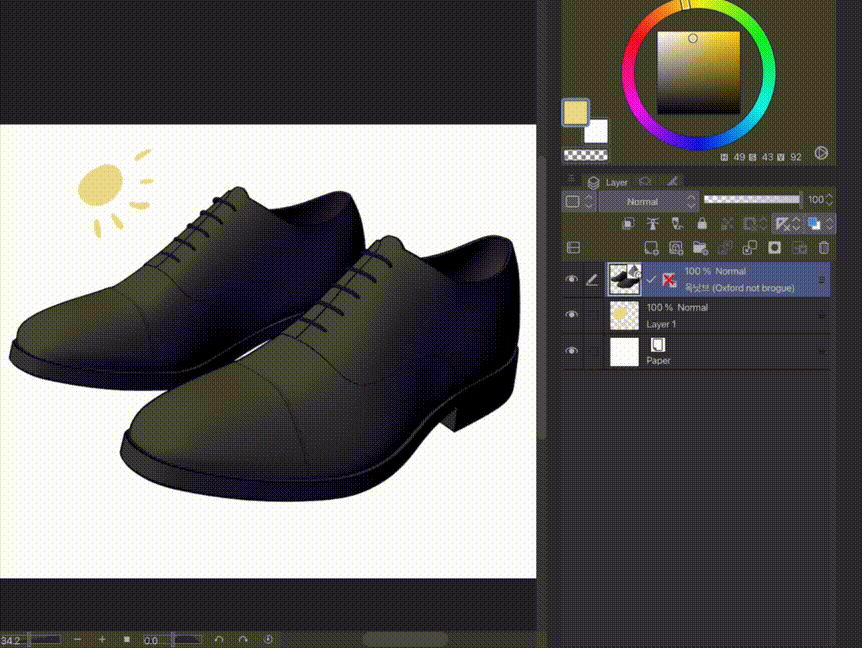Click layer opacity slider bar
Viewport: 862px width, 648px height.
(752, 200)
